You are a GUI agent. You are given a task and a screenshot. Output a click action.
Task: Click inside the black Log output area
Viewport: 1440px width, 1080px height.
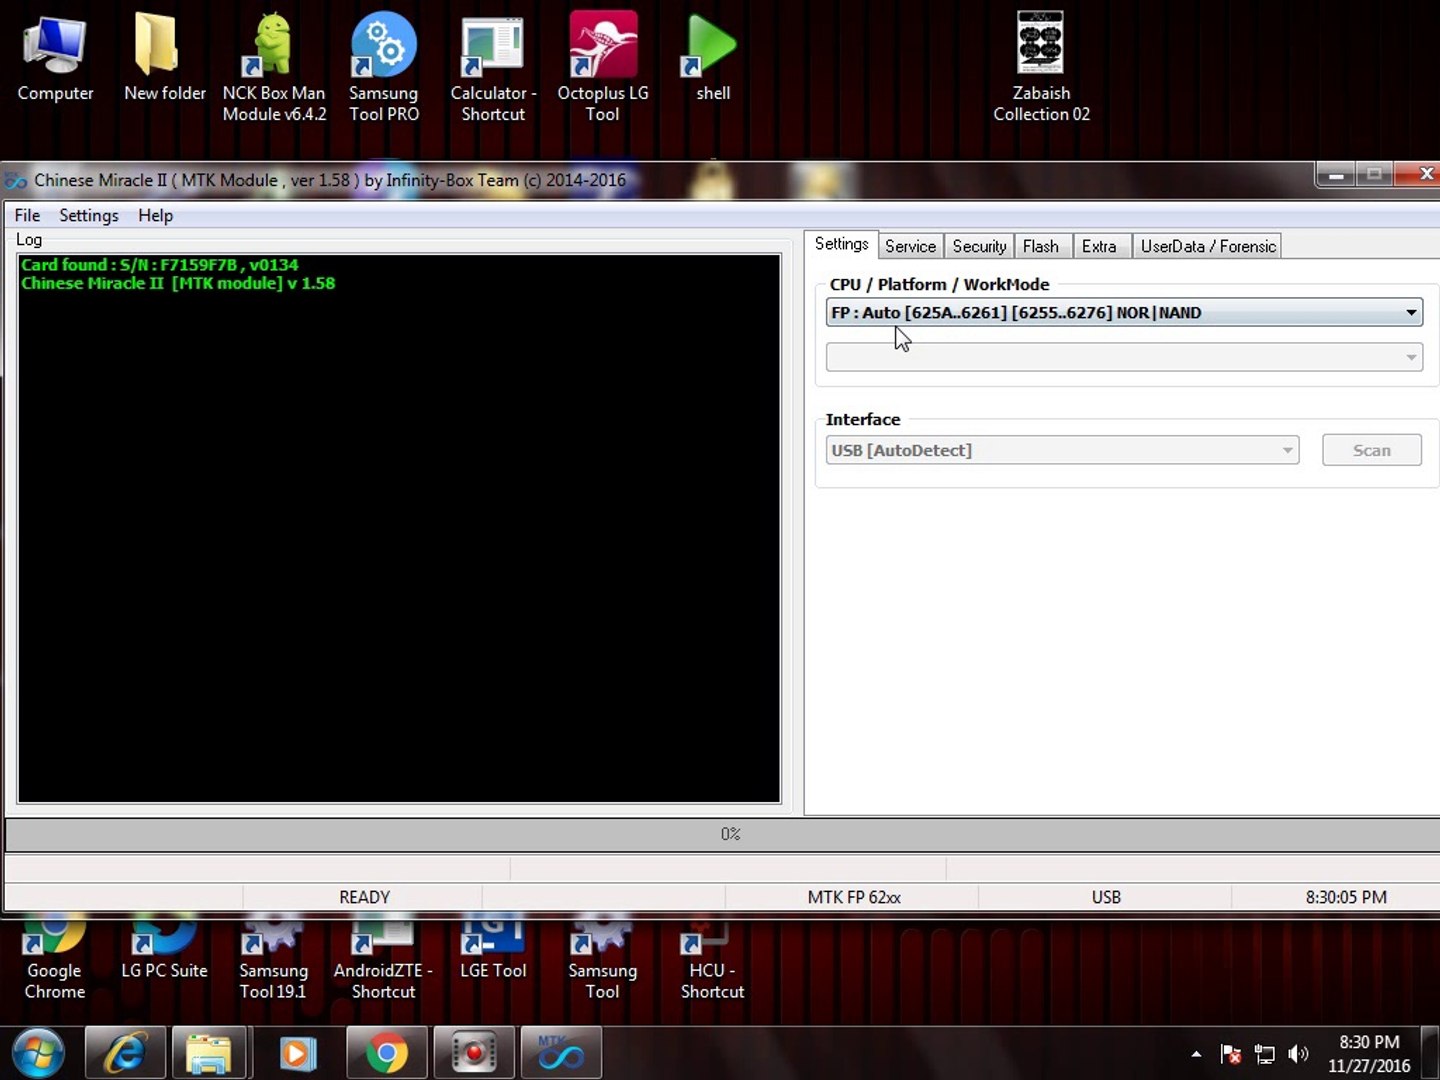[399, 528]
